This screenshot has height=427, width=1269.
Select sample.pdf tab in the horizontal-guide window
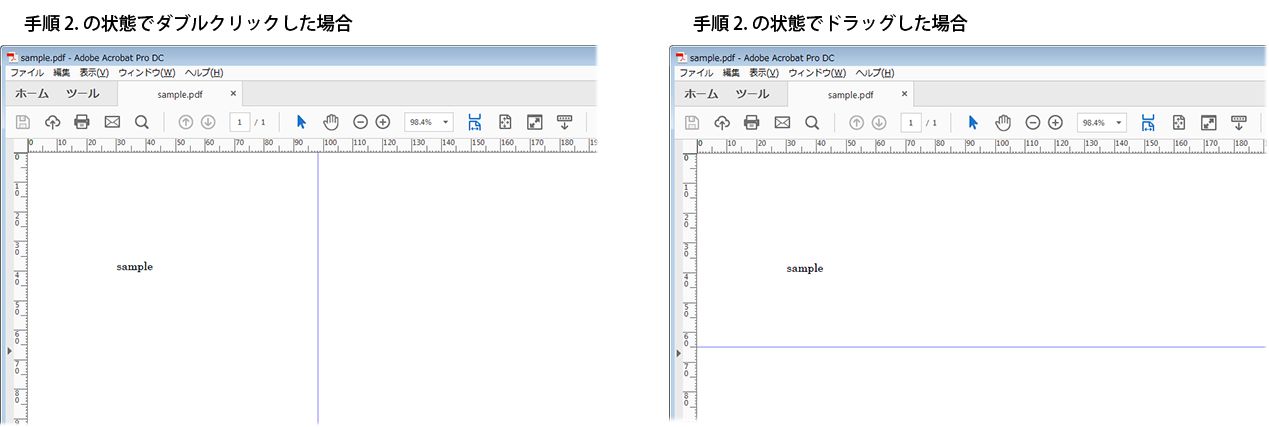(850, 94)
